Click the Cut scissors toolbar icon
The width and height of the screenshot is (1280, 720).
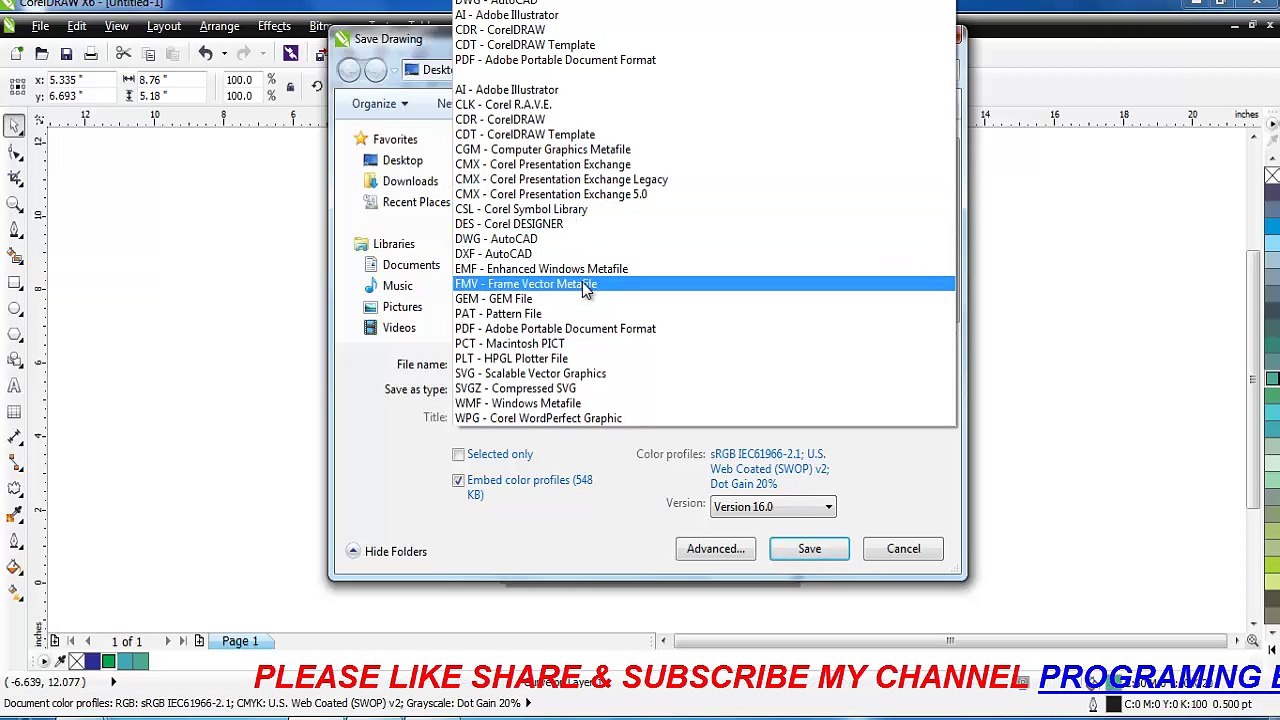point(123,53)
